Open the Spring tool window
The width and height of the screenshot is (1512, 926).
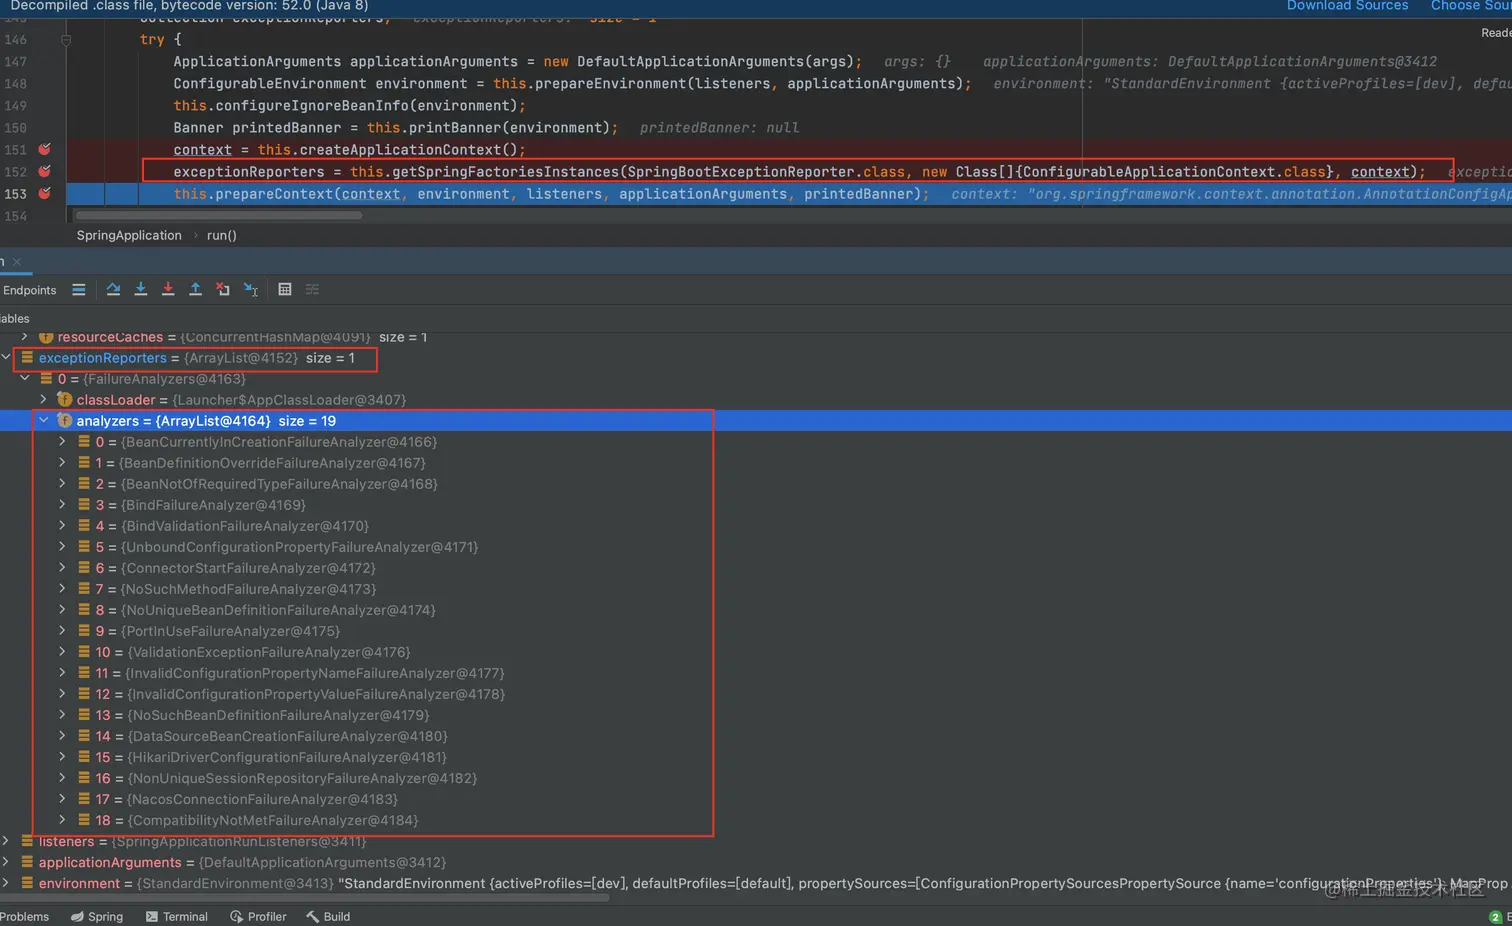97,916
